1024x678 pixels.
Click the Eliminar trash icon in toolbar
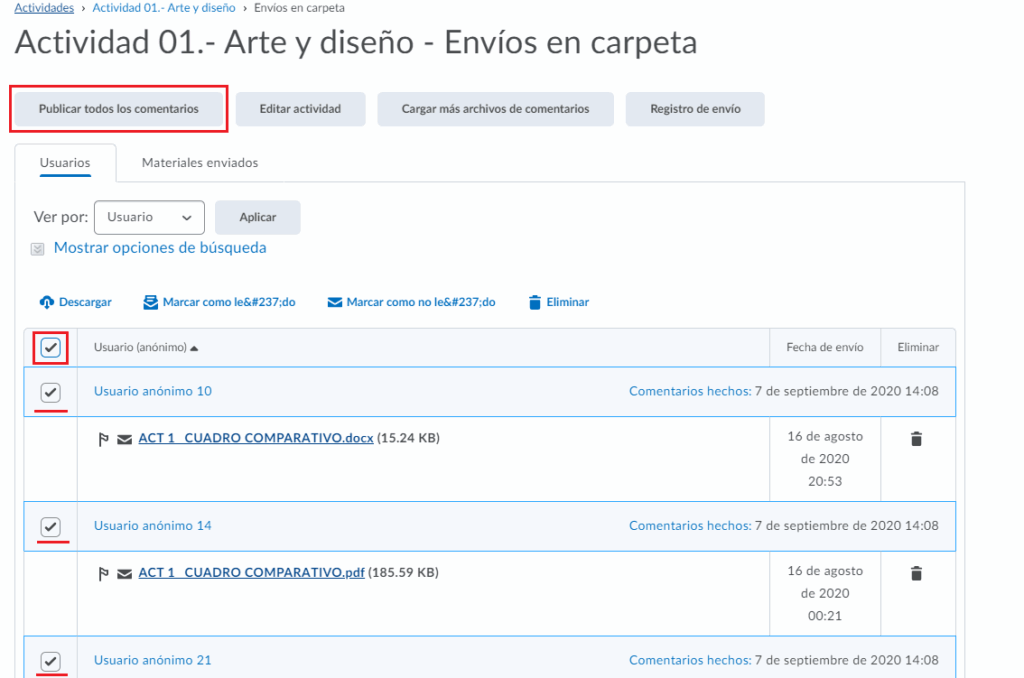pyautogui.click(x=535, y=302)
